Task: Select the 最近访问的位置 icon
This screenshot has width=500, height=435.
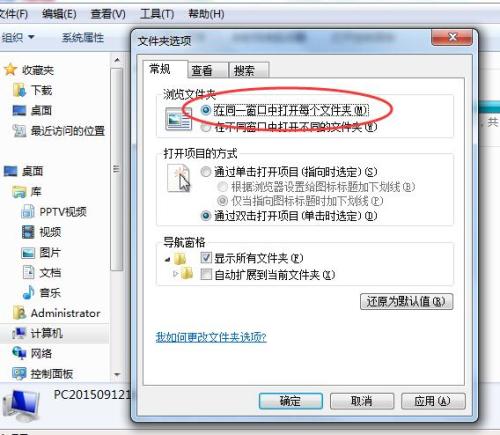Action: 19,131
